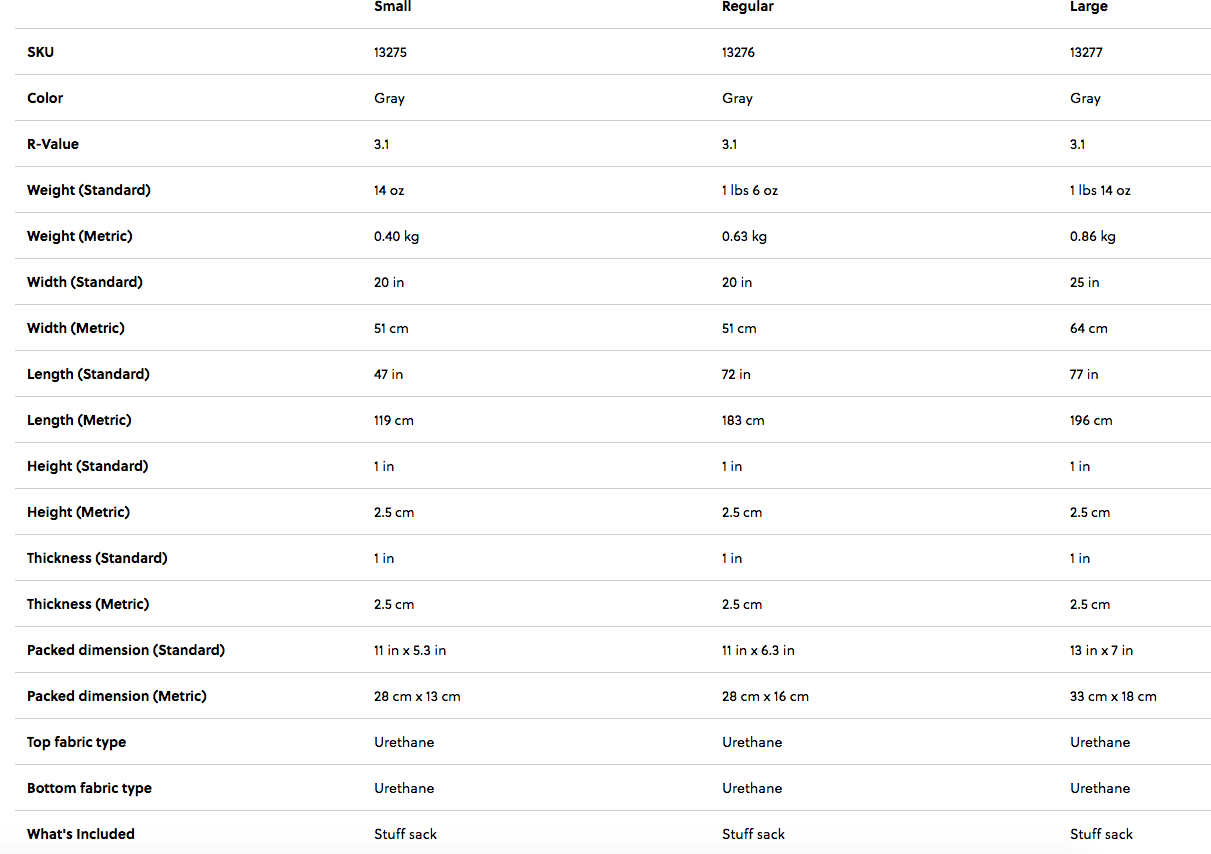Viewport: 1211px width, 854px height.
Task: Click the 1 lbs 14 oz weight
Action: (1100, 190)
